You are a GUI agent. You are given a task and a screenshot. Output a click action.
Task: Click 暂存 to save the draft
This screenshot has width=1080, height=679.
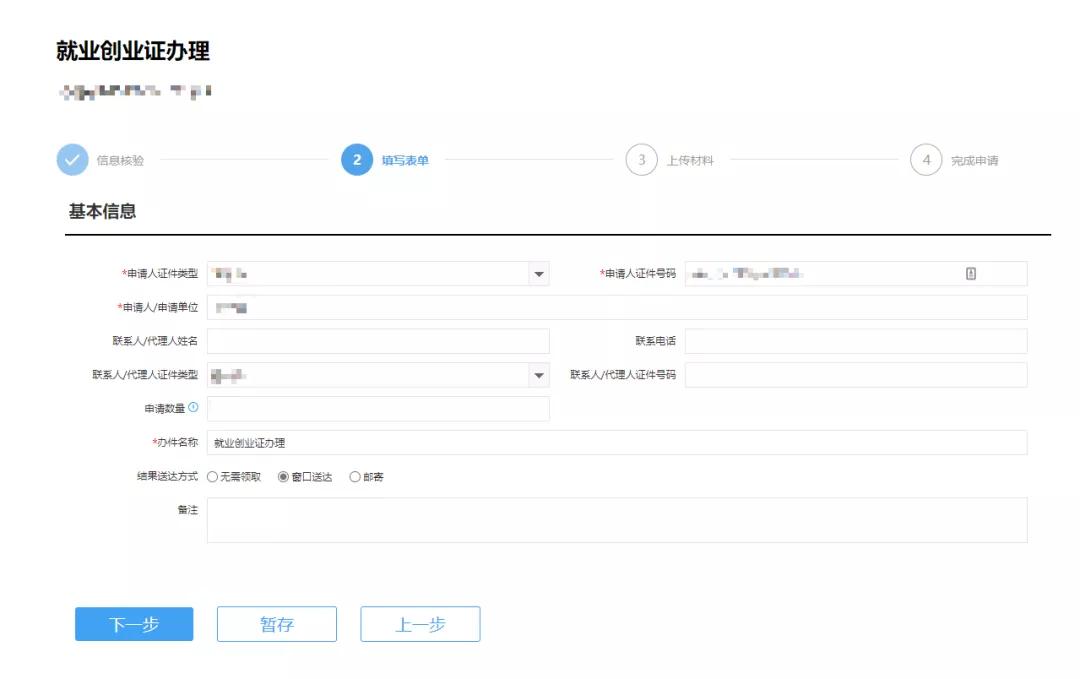(x=277, y=623)
